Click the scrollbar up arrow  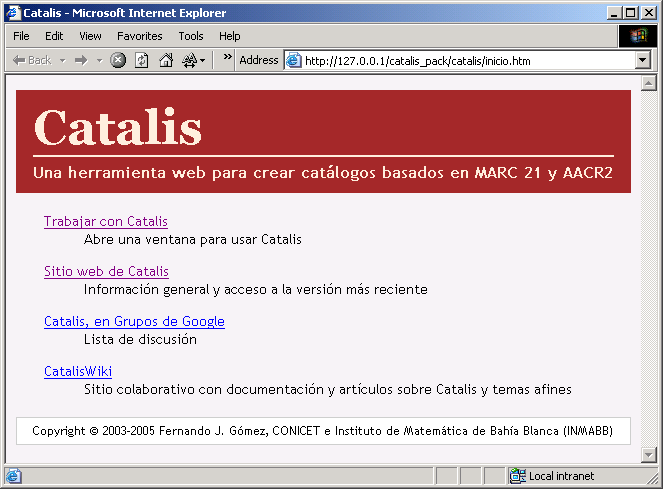648,83
